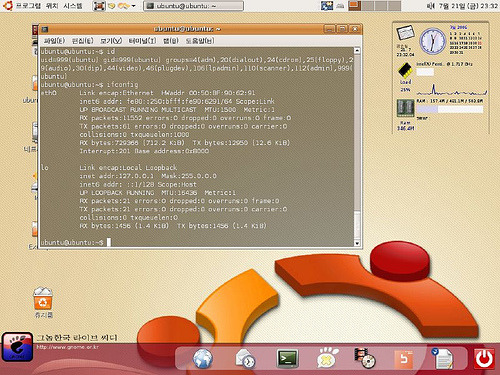Click the RAM module icon in the desklet
This screenshot has width=500, height=375.
click(x=405, y=108)
